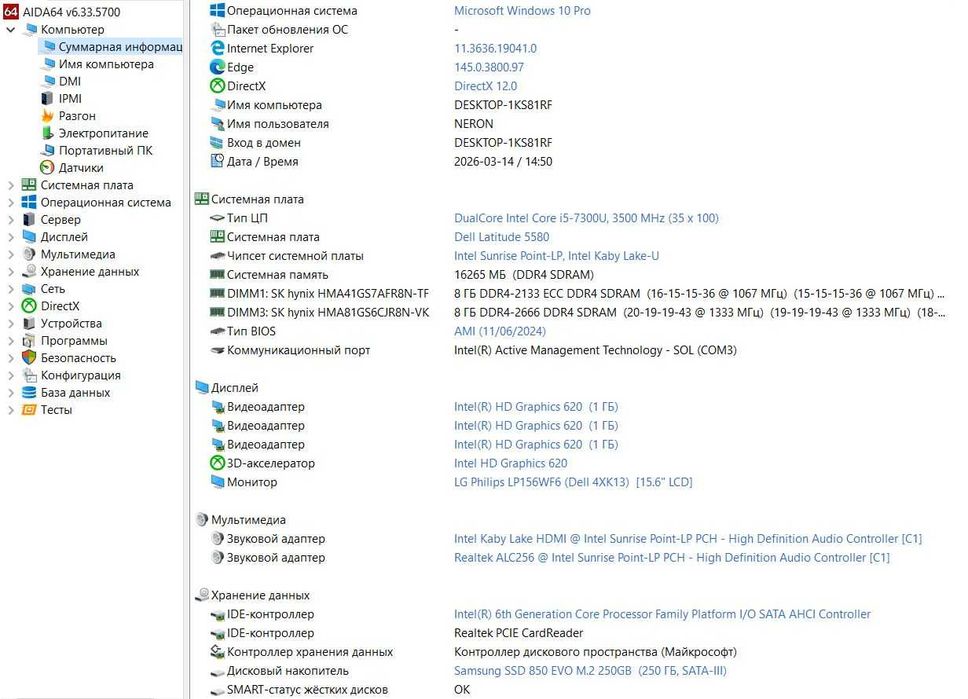Screen dimensions: 968x699
Task: Click the Internet Explorer icon in the list
Action: pos(217,48)
